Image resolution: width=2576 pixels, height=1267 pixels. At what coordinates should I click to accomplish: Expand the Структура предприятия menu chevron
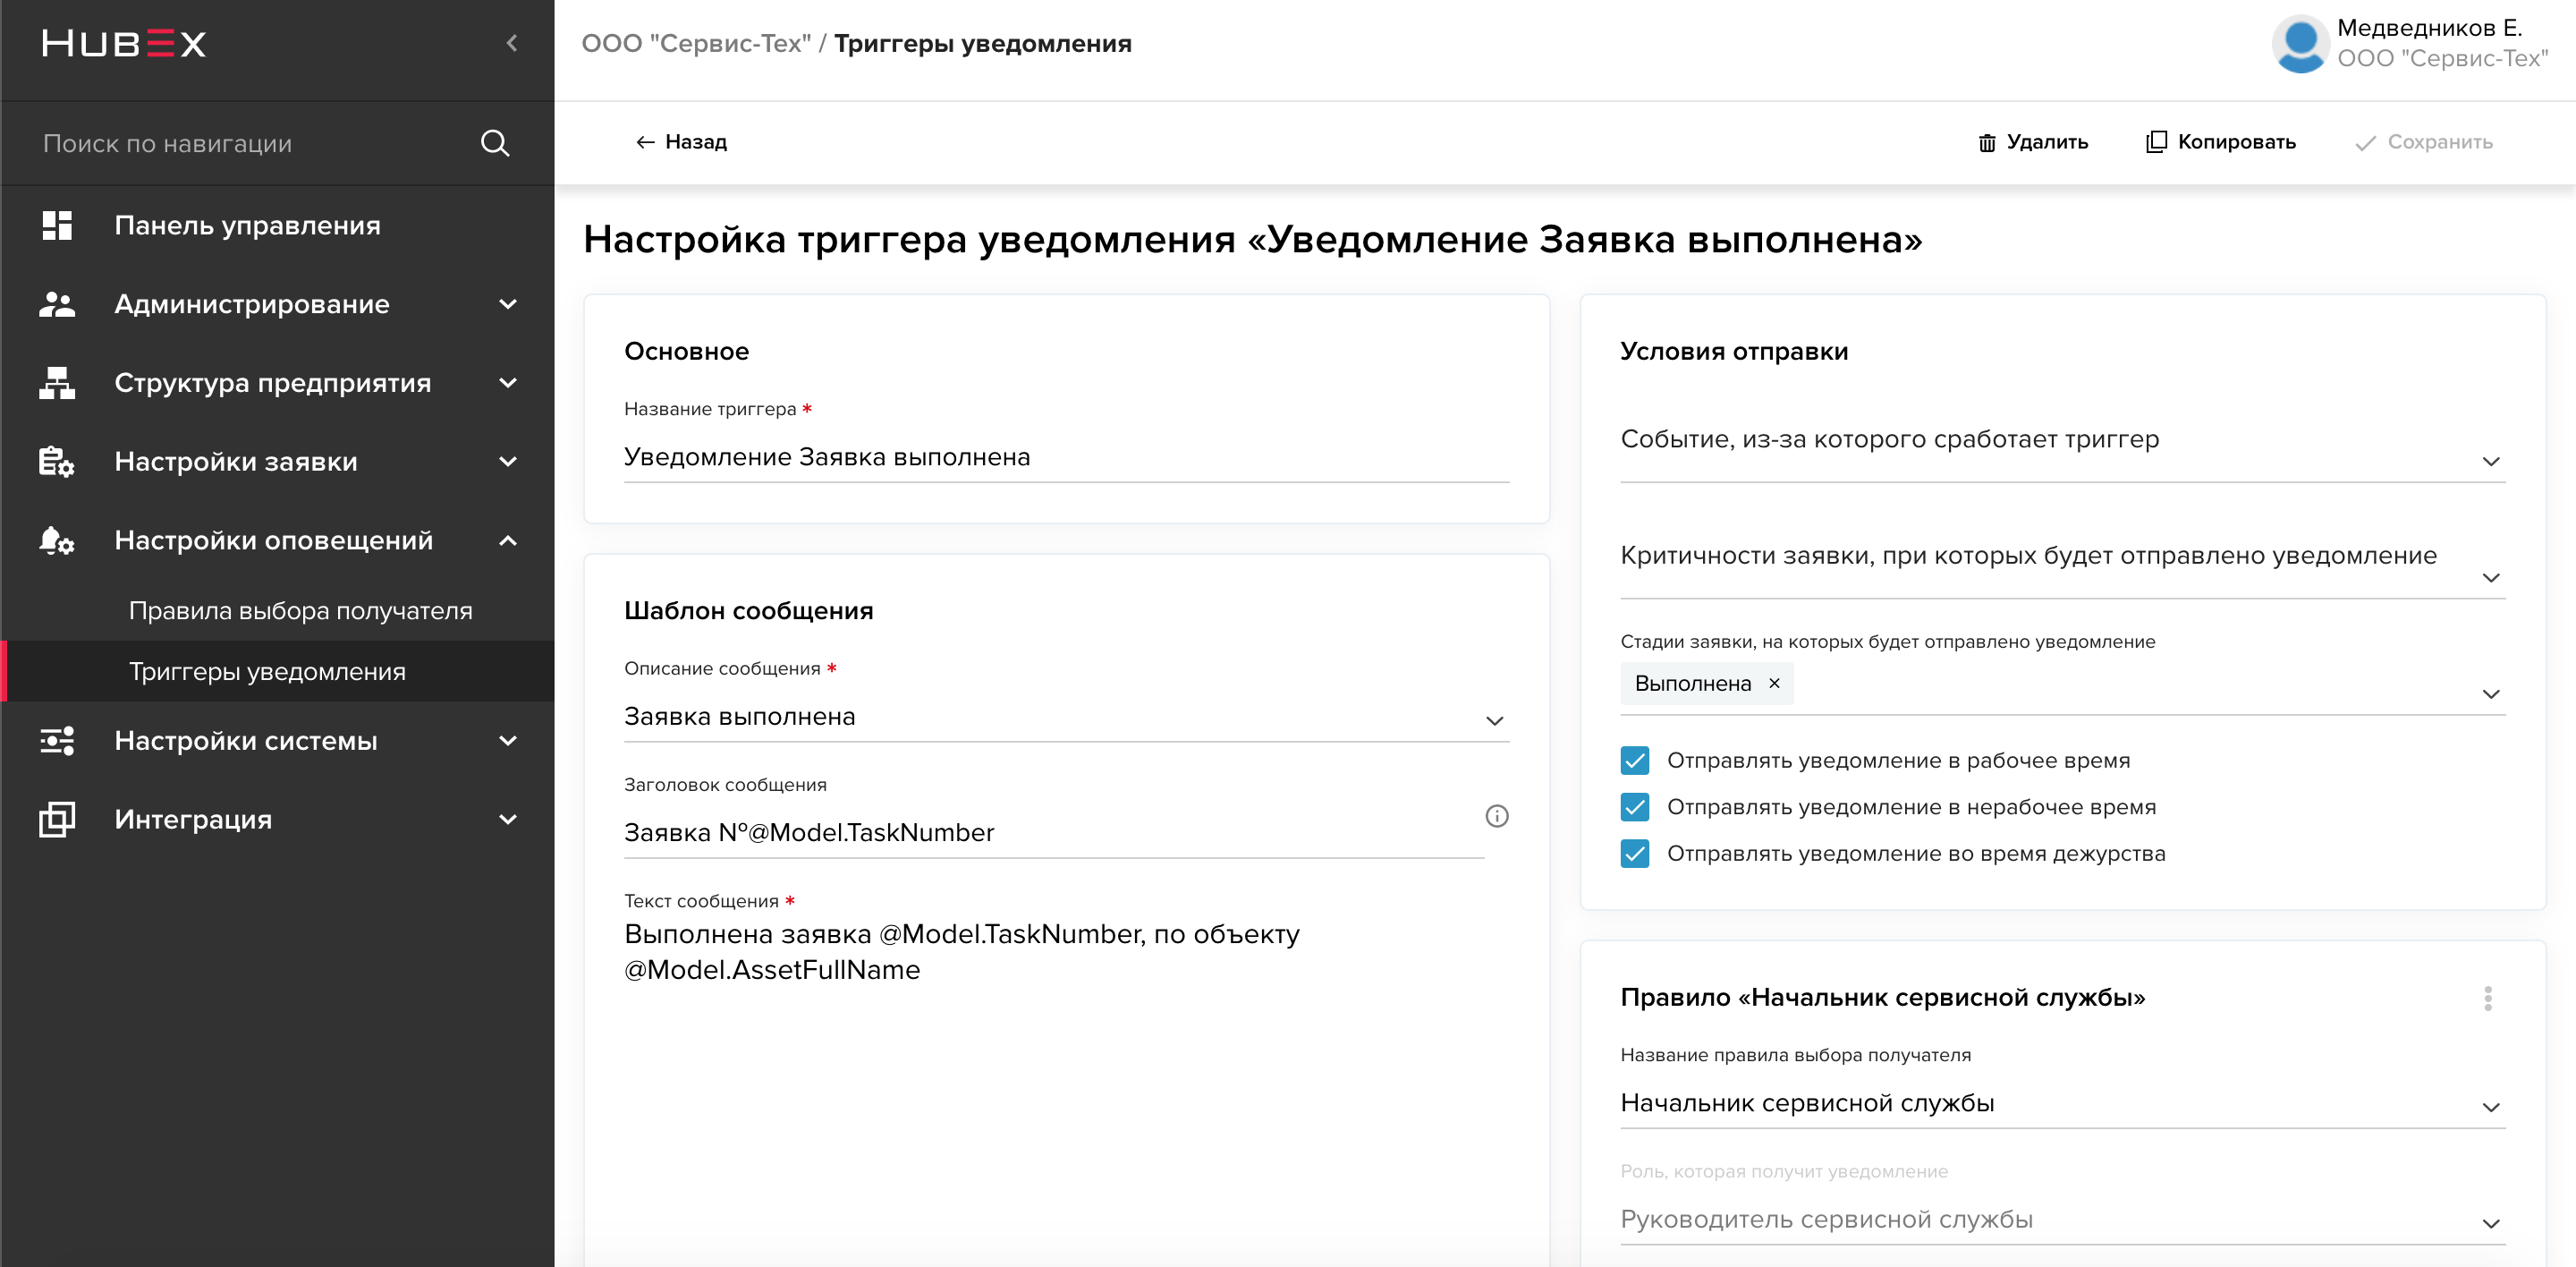pos(508,382)
